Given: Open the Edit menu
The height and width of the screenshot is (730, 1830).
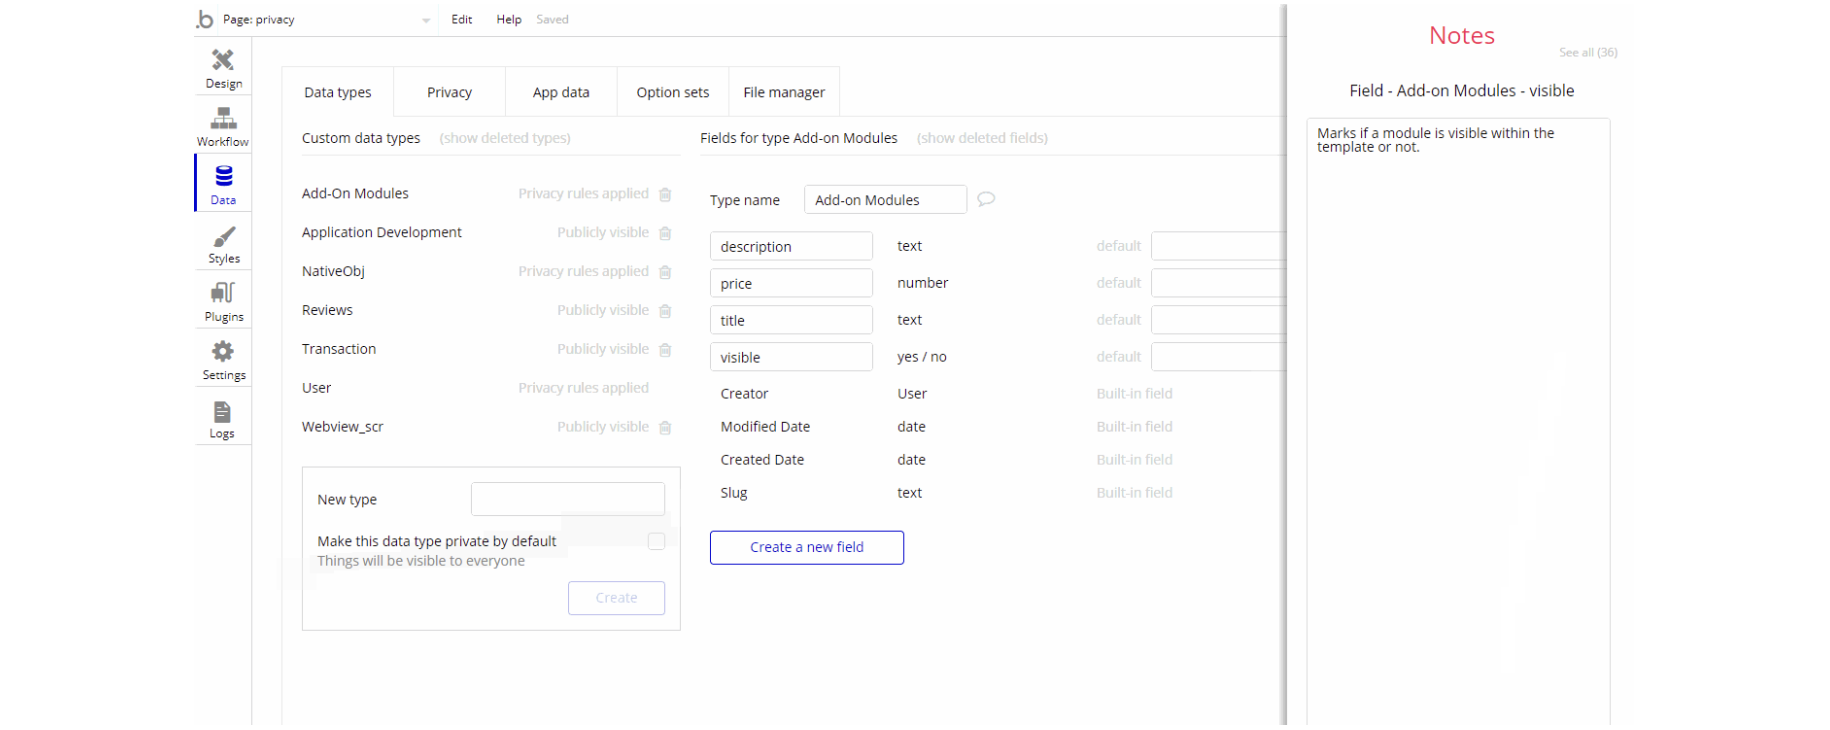Looking at the screenshot, I should pos(461,19).
